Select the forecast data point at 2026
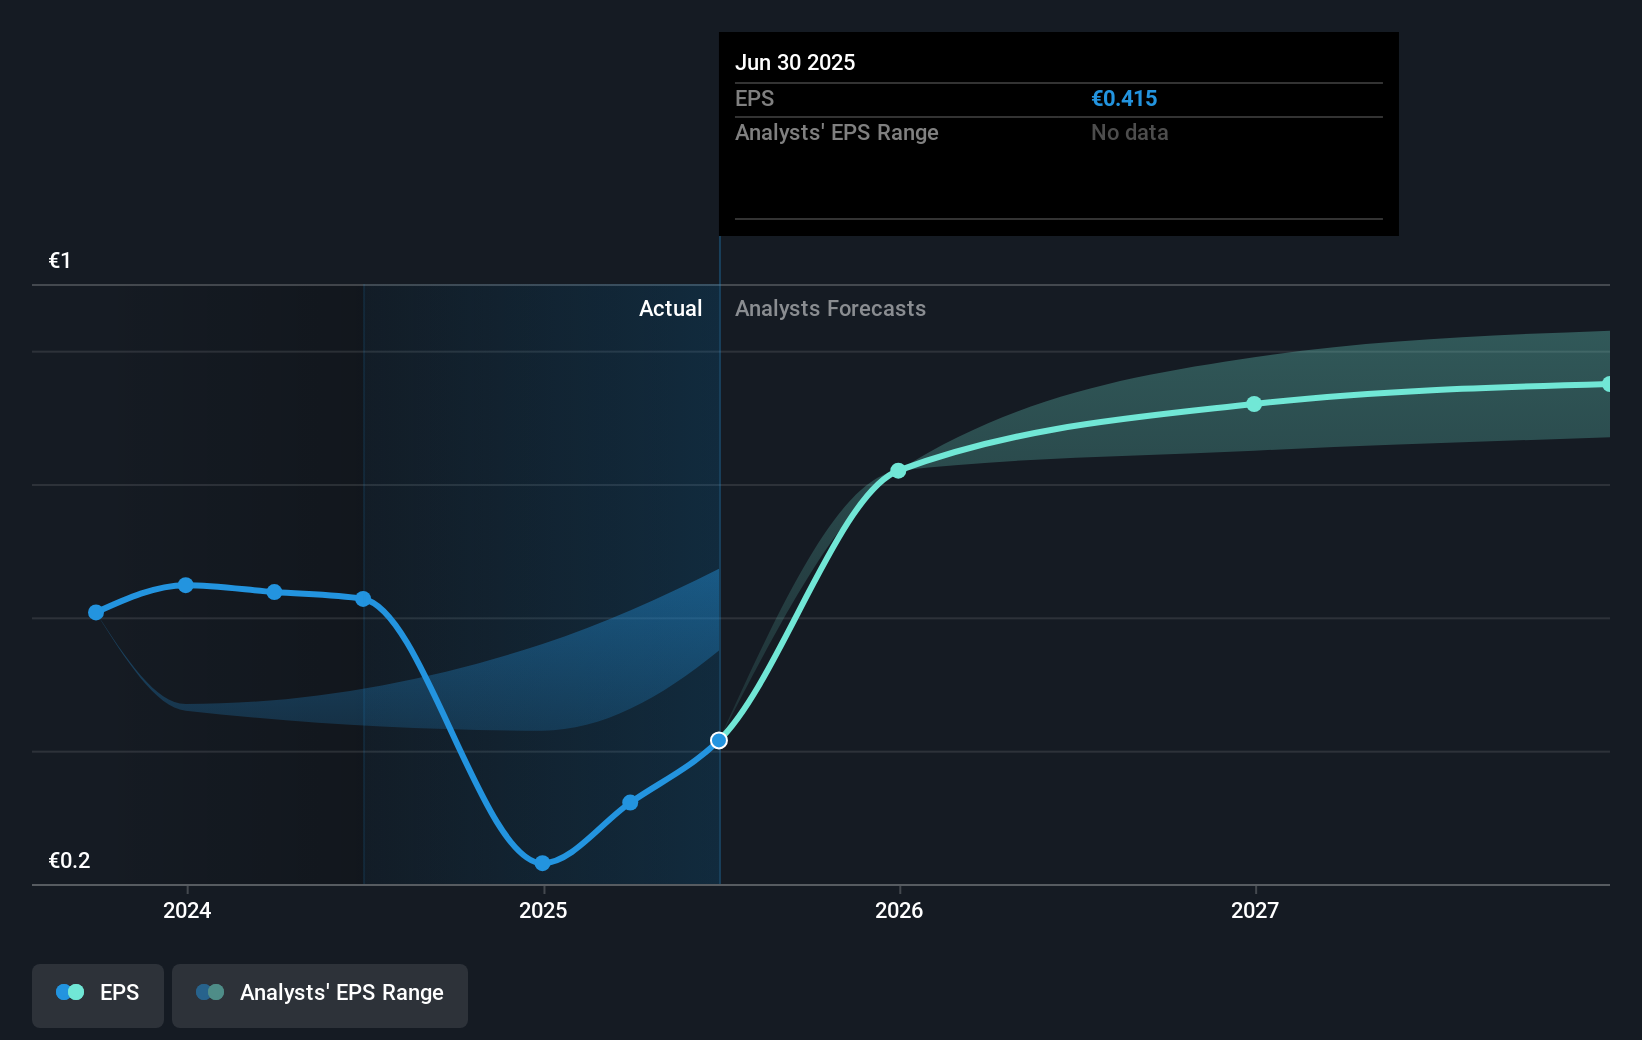1642x1040 pixels. click(898, 471)
